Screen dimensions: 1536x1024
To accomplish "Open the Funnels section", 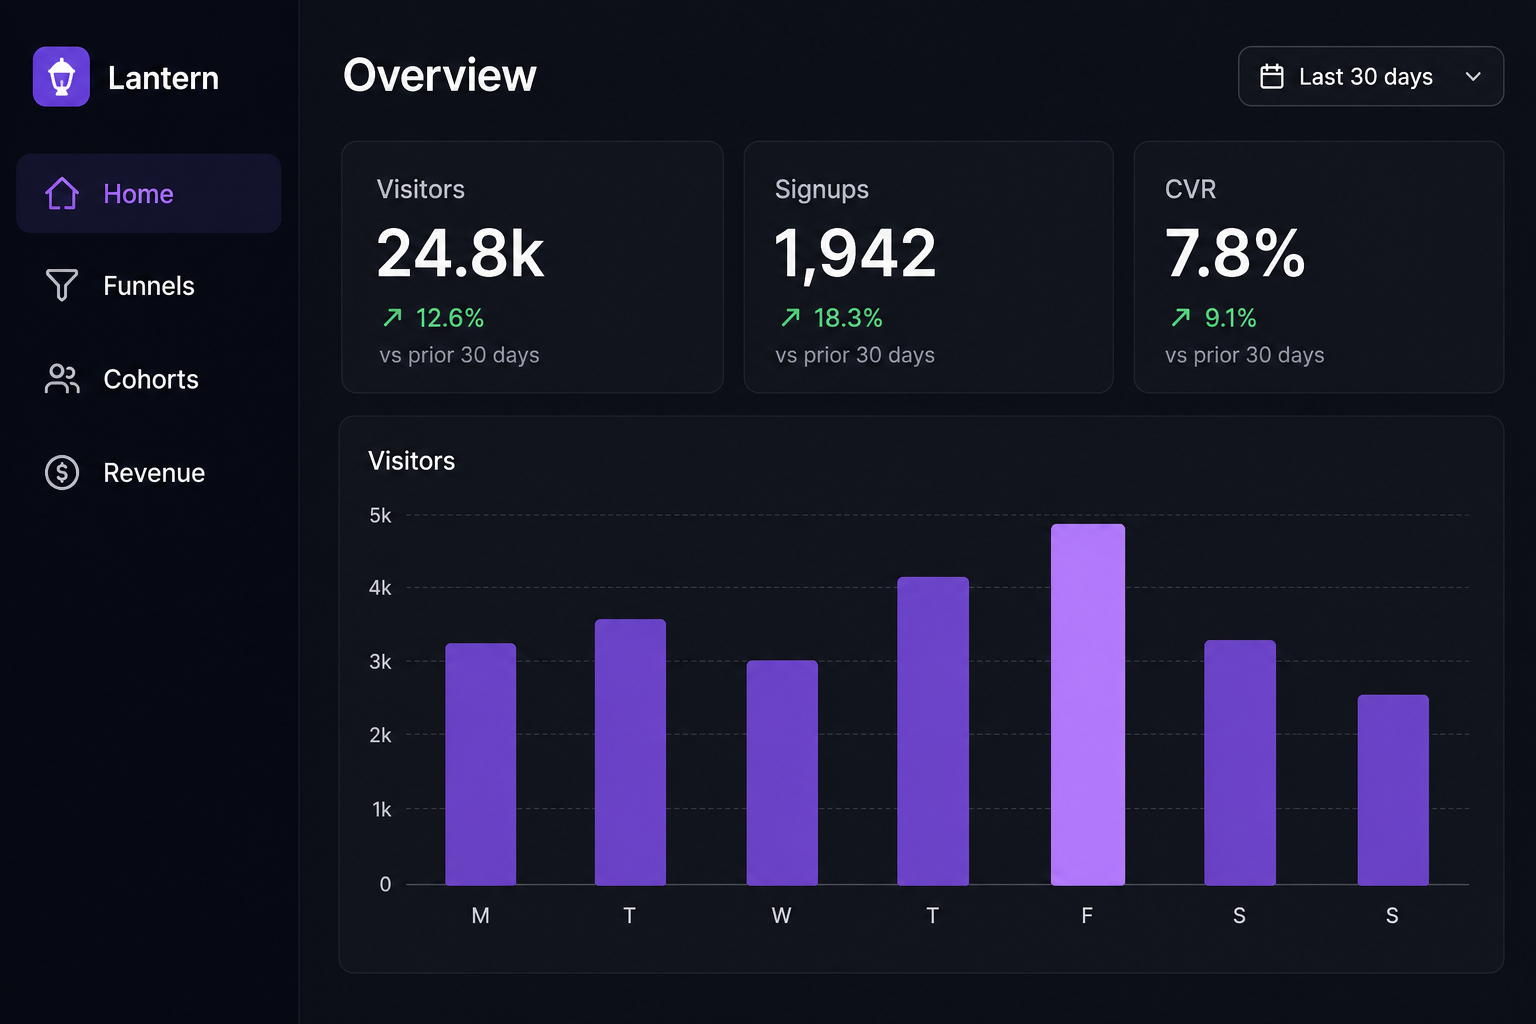I will (x=149, y=285).
